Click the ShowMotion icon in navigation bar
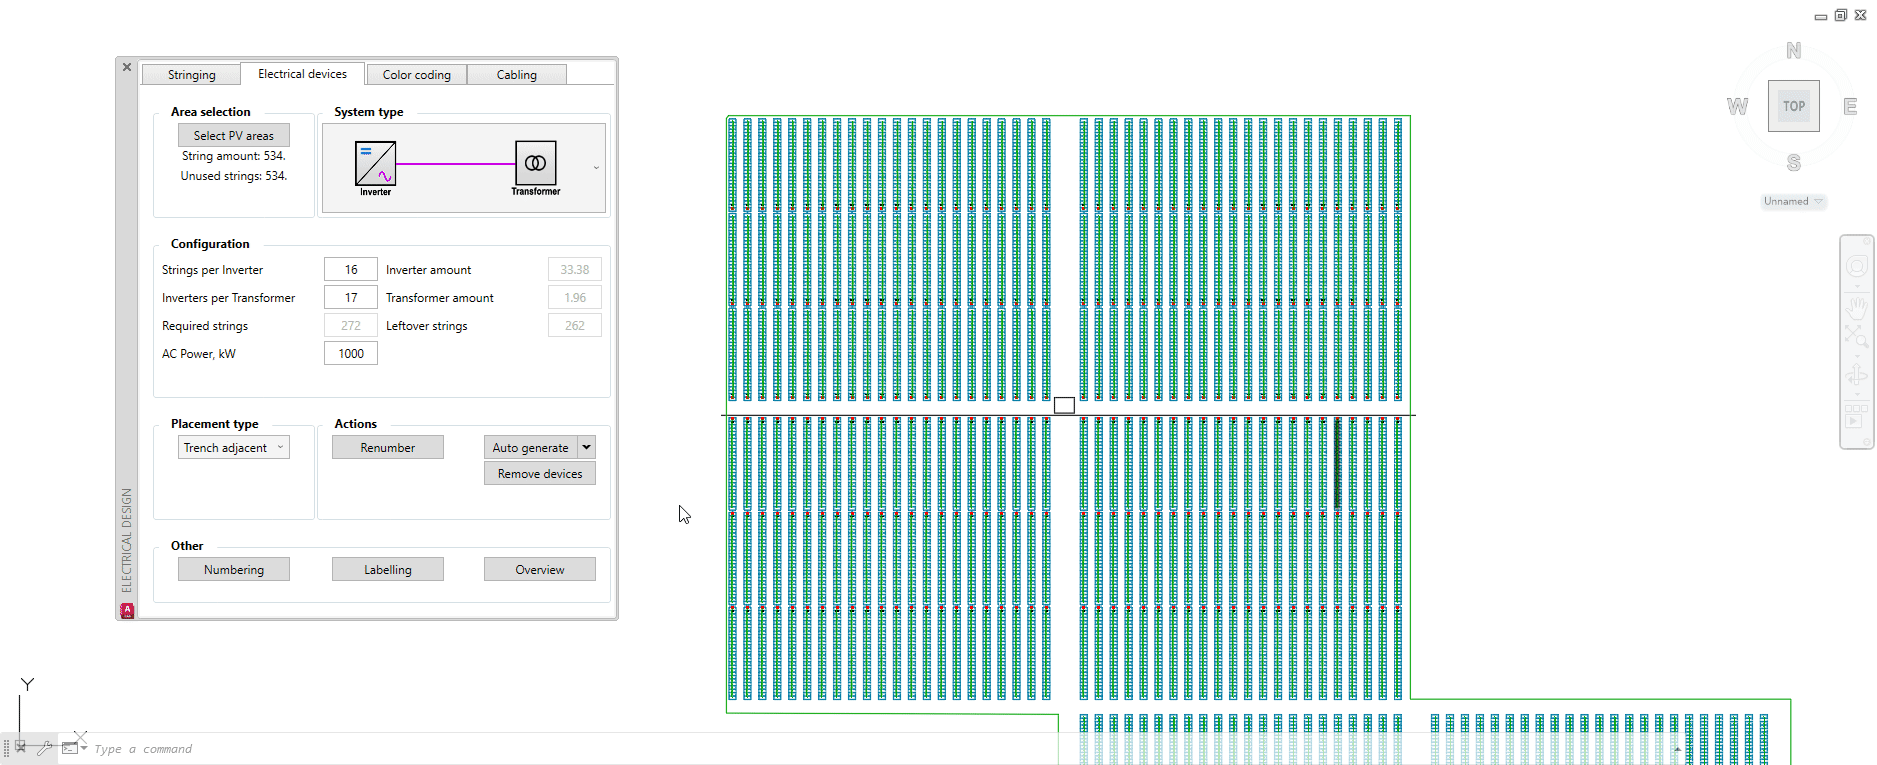Viewport: 1877px width, 765px height. point(1857,417)
